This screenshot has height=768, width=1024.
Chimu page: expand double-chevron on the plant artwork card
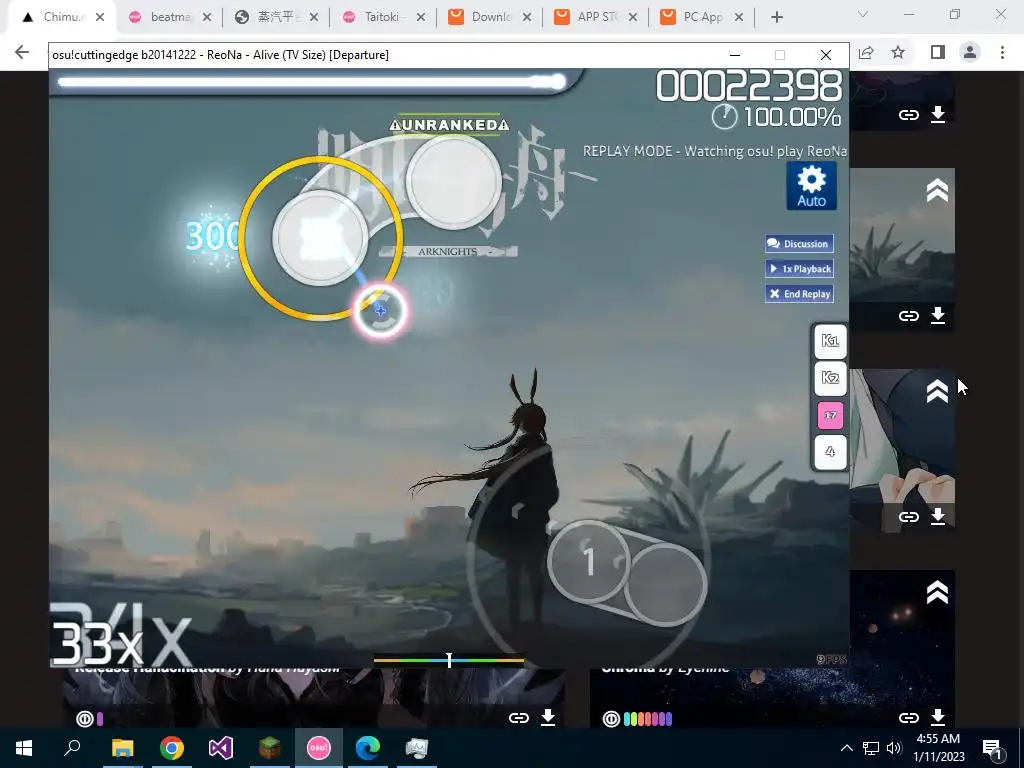(x=937, y=191)
